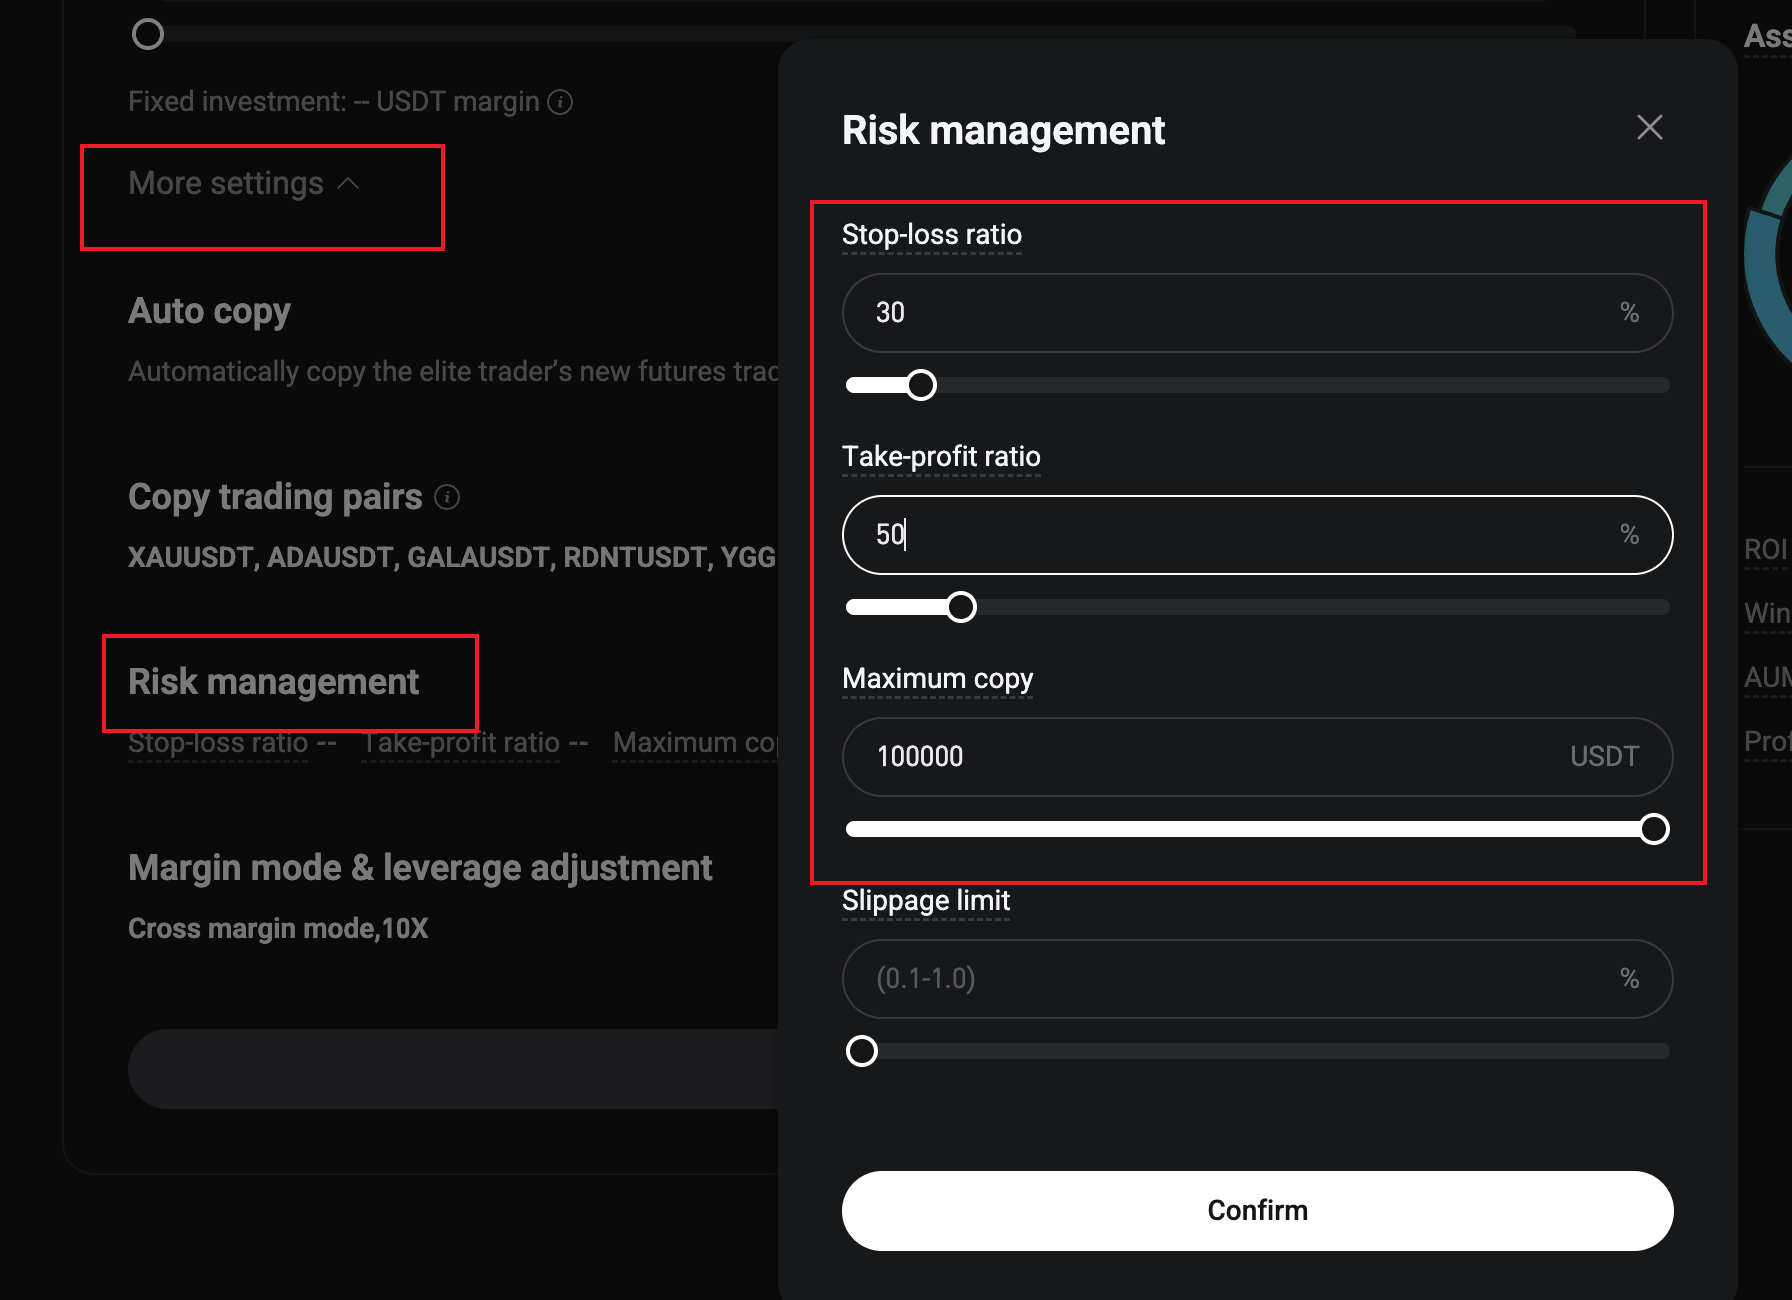This screenshot has width=1792, height=1300.
Task: Open Risk management in the settings list
Action: (273, 682)
